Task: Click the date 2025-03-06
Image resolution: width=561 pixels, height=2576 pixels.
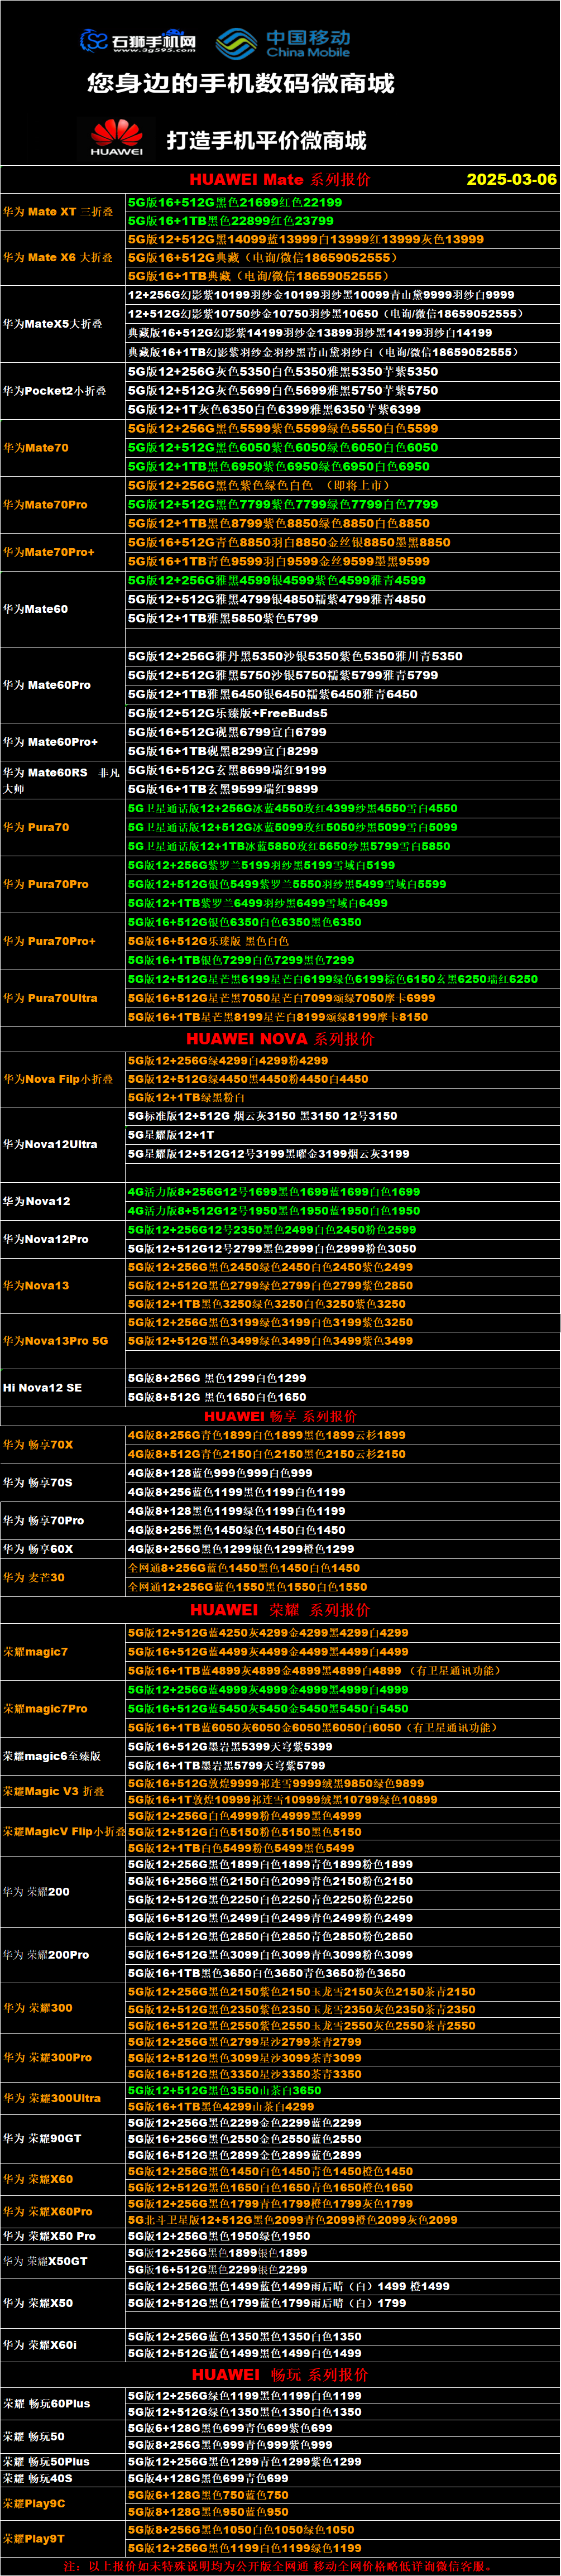Action: 511,179
